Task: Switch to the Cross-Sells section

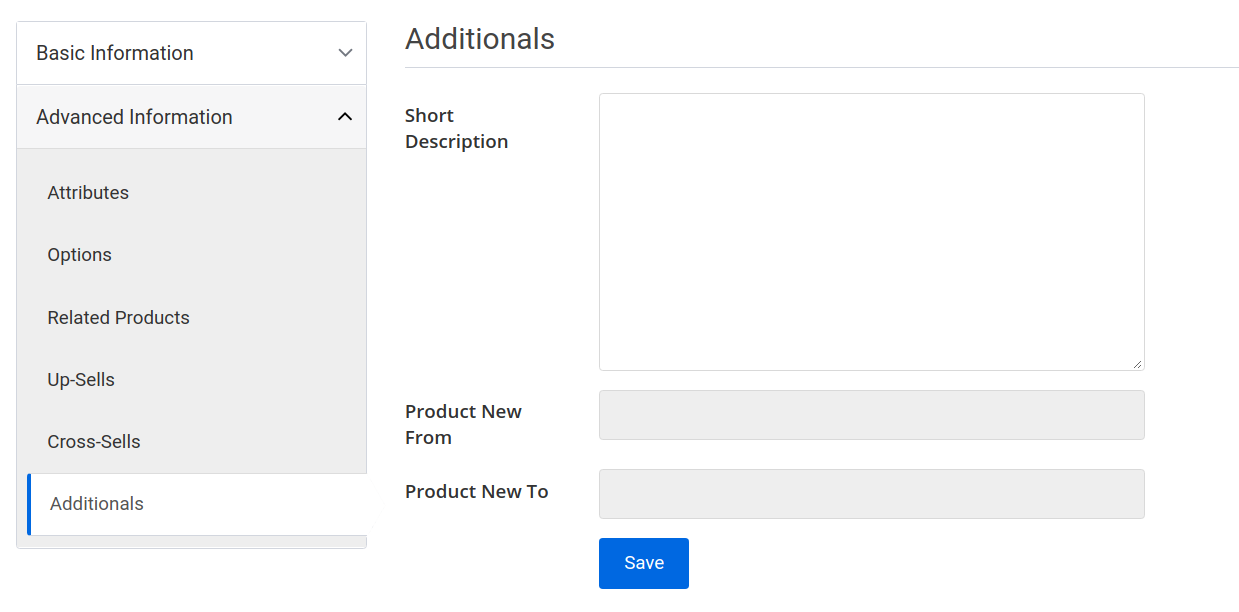Action: 94,441
